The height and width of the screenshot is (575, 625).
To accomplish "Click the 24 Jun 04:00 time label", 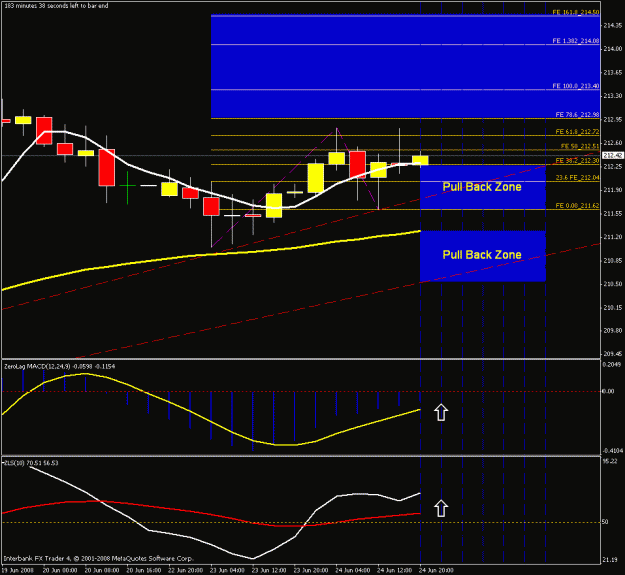I will pyautogui.click(x=352, y=571).
